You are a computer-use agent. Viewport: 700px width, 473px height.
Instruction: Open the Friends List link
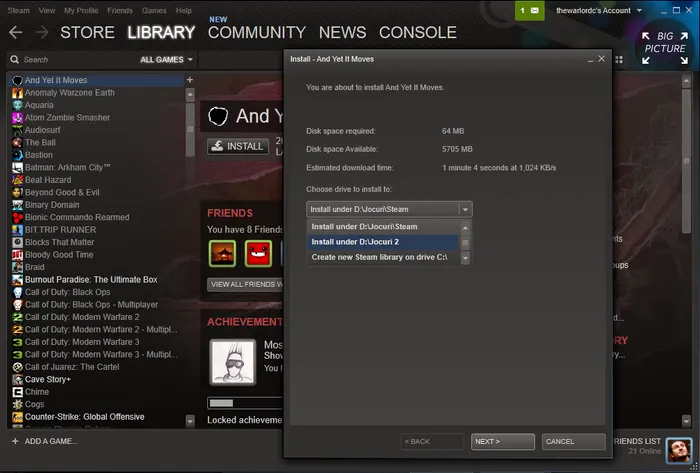click(637, 441)
